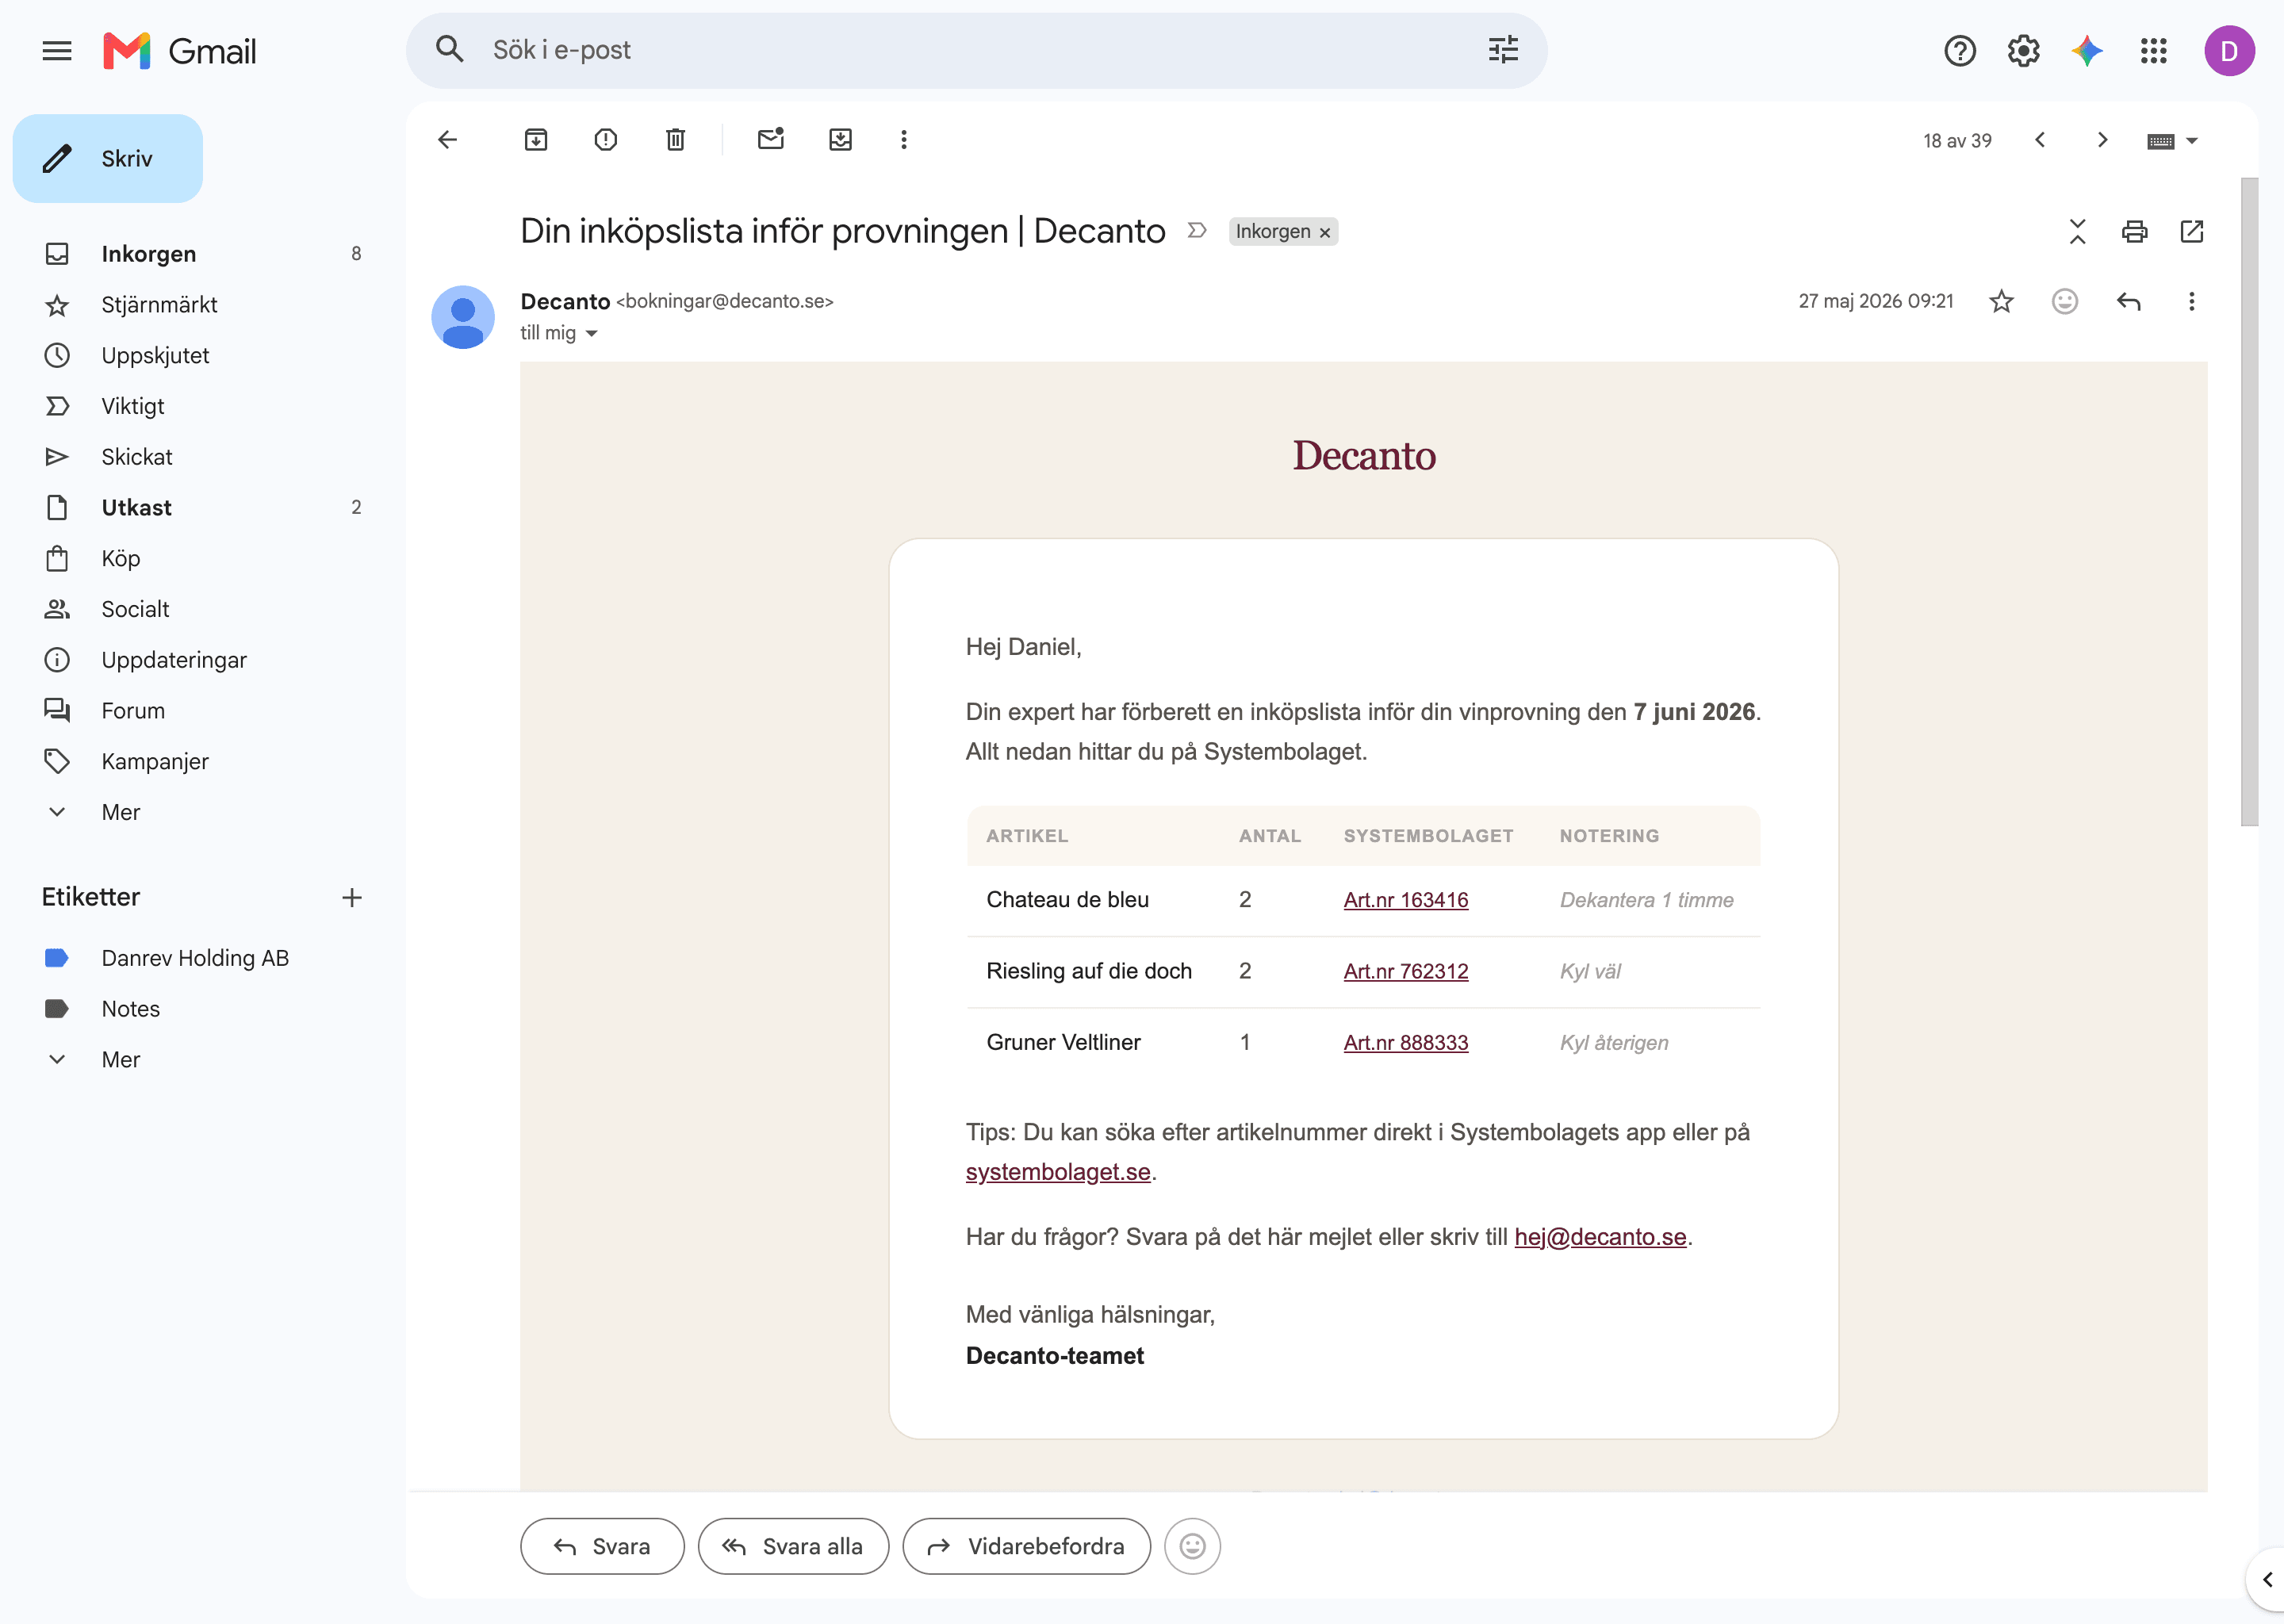The image size is (2284, 1624).
Task: Click search magnifier icon
Action: coord(450,50)
